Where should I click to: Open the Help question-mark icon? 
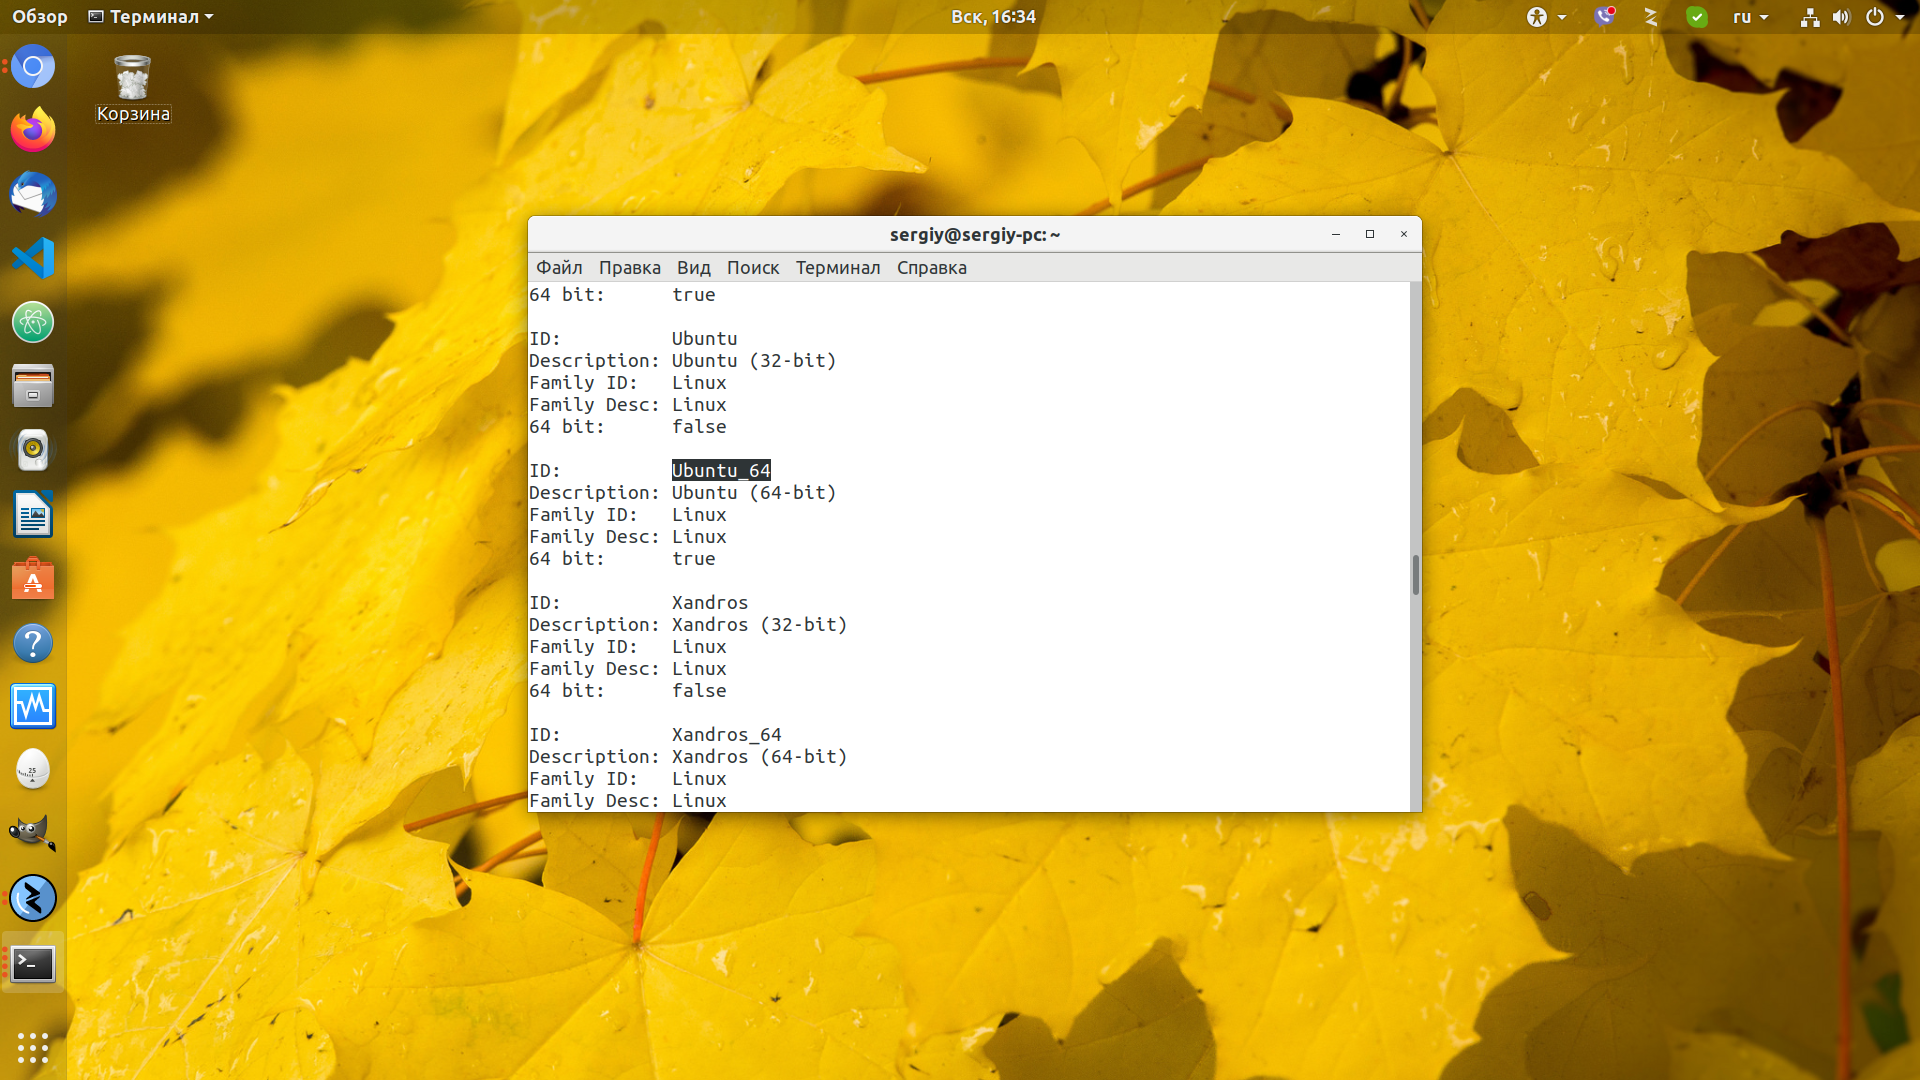click(x=33, y=643)
